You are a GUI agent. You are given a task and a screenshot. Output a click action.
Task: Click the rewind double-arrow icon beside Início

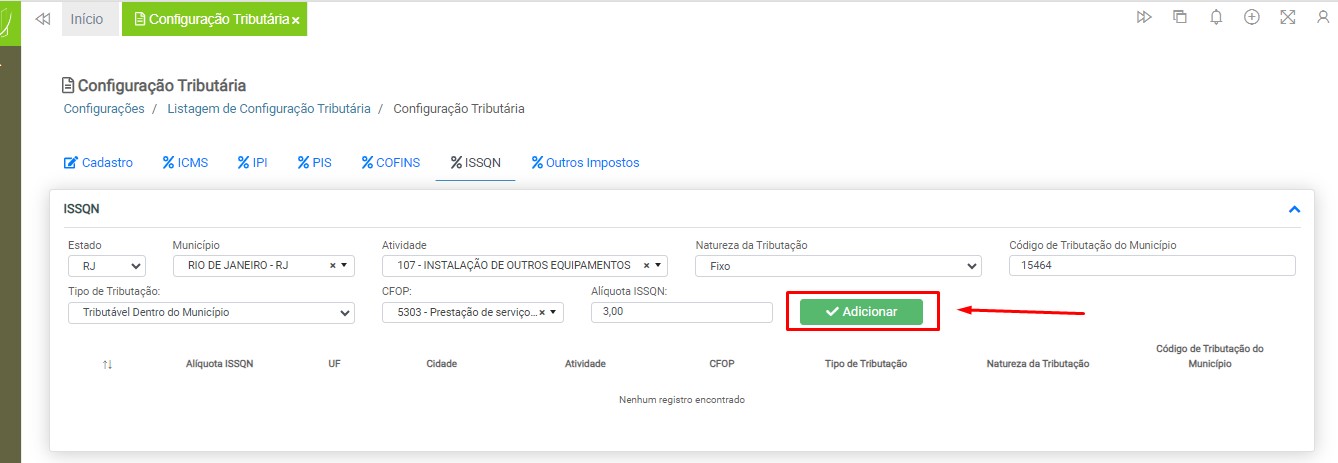click(42, 19)
